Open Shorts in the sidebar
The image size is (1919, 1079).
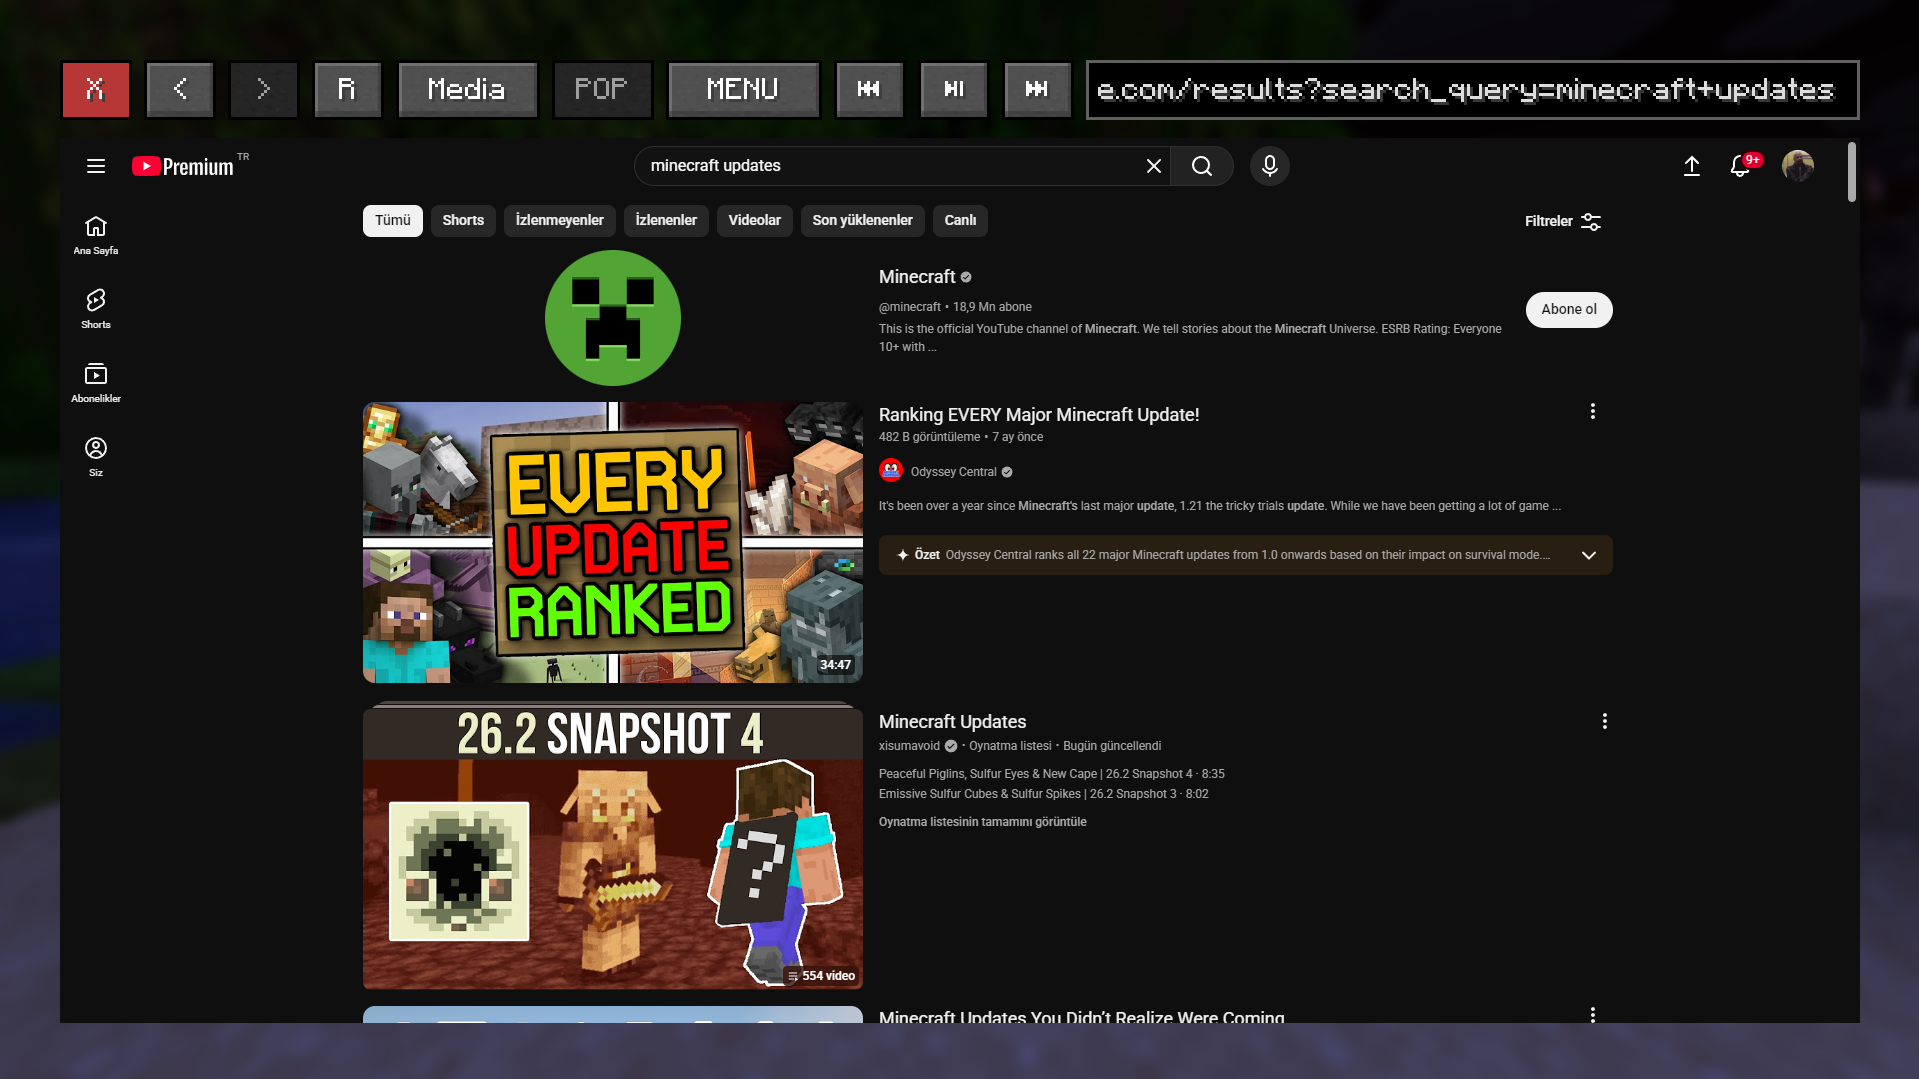[x=96, y=309]
